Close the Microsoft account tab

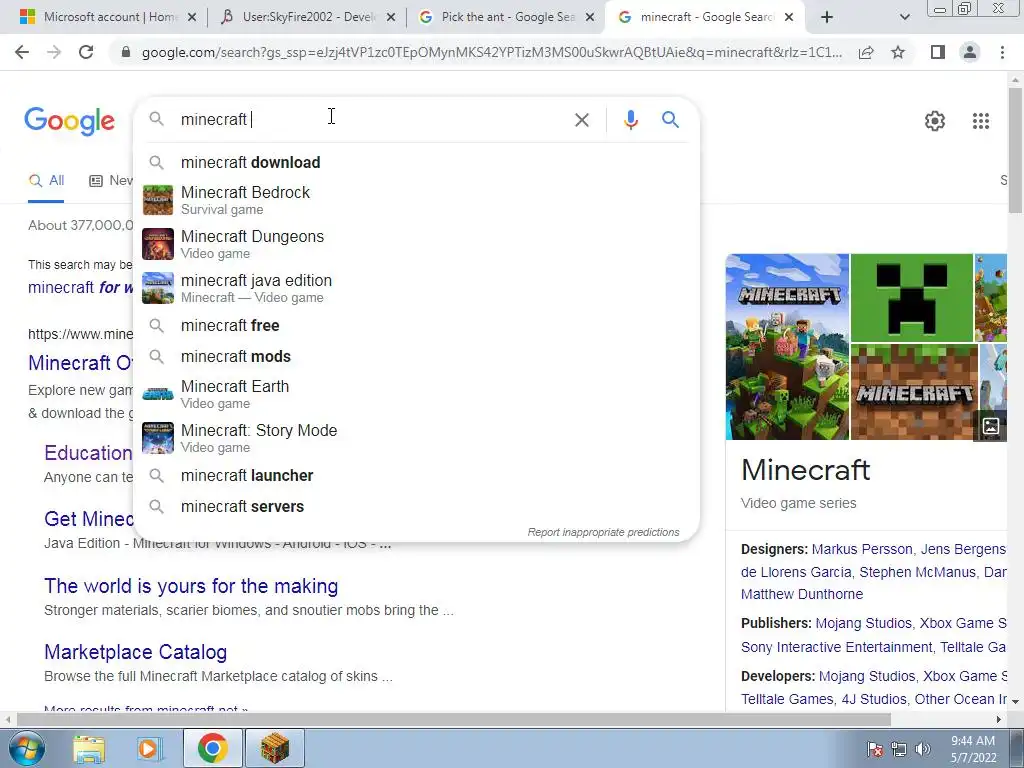(192, 17)
